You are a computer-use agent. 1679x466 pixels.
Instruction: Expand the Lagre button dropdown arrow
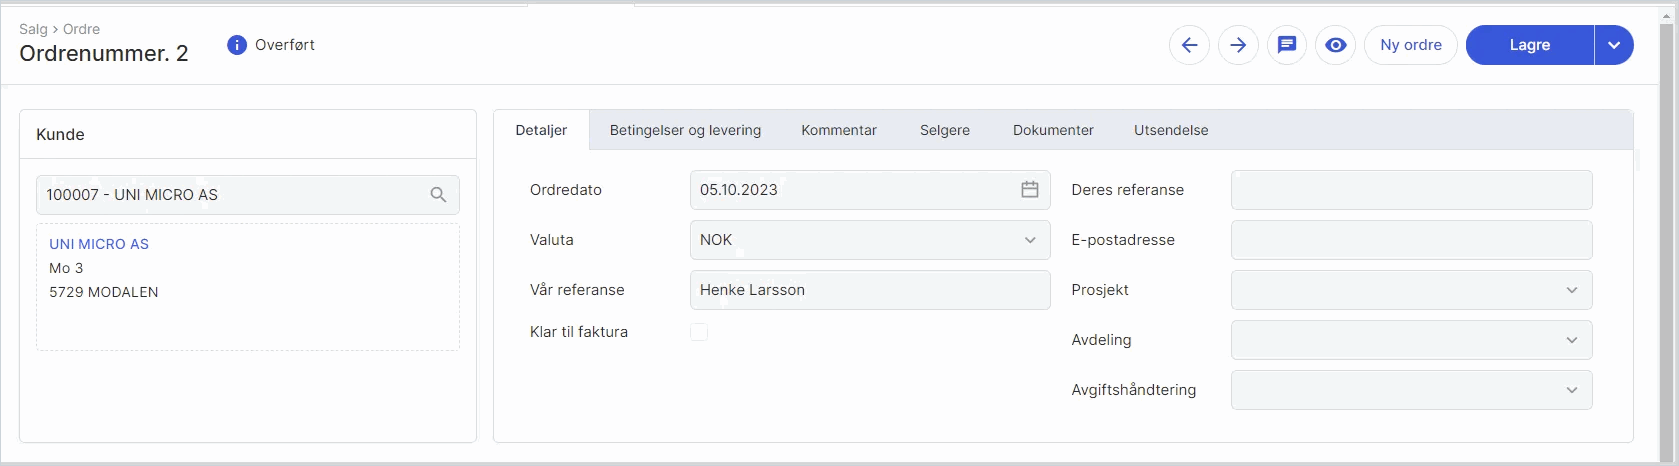pyautogui.click(x=1614, y=45)
